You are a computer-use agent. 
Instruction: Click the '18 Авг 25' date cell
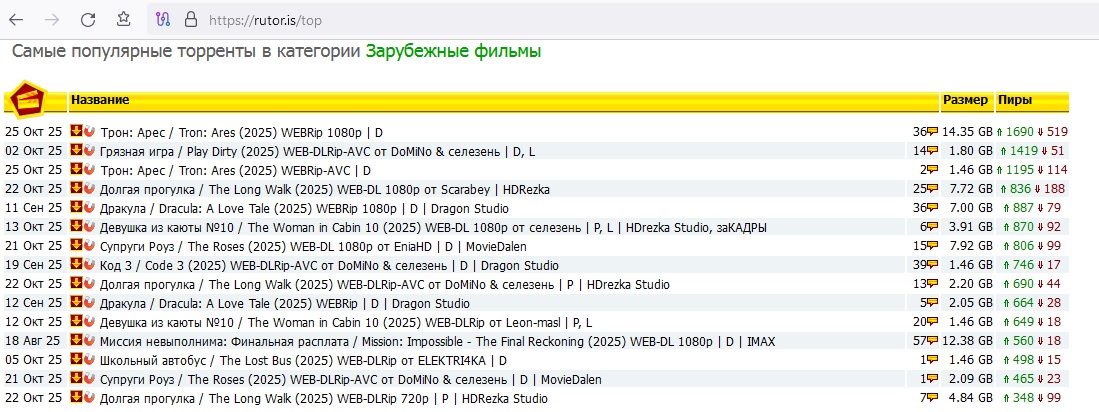coord(34,341)
